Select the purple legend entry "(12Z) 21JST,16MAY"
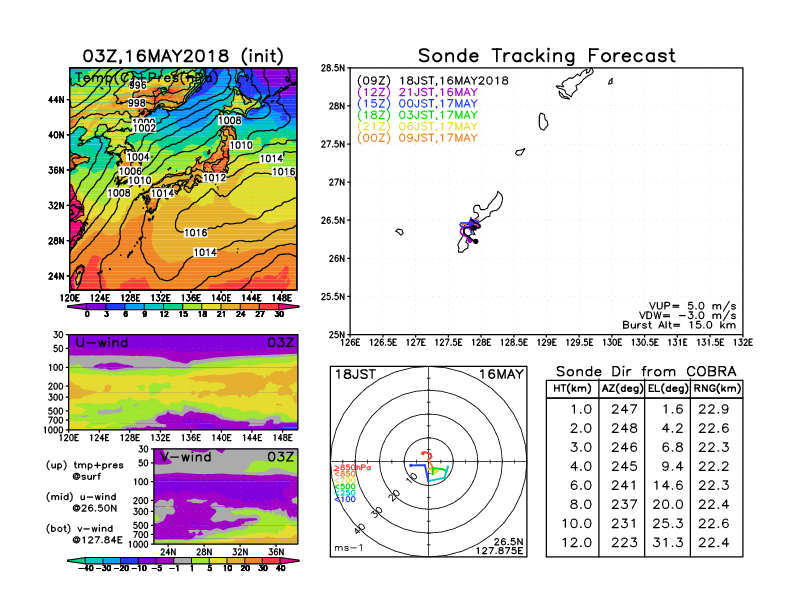The width and height of the screenshot is (792, 612). coord(417,92)
